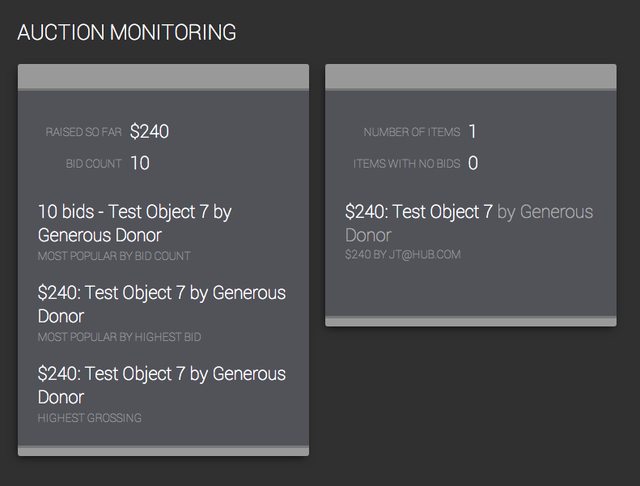Screen dimensions: 640x486
Task: Click the top header bar of the right card
Action: [x=470, y=77]
